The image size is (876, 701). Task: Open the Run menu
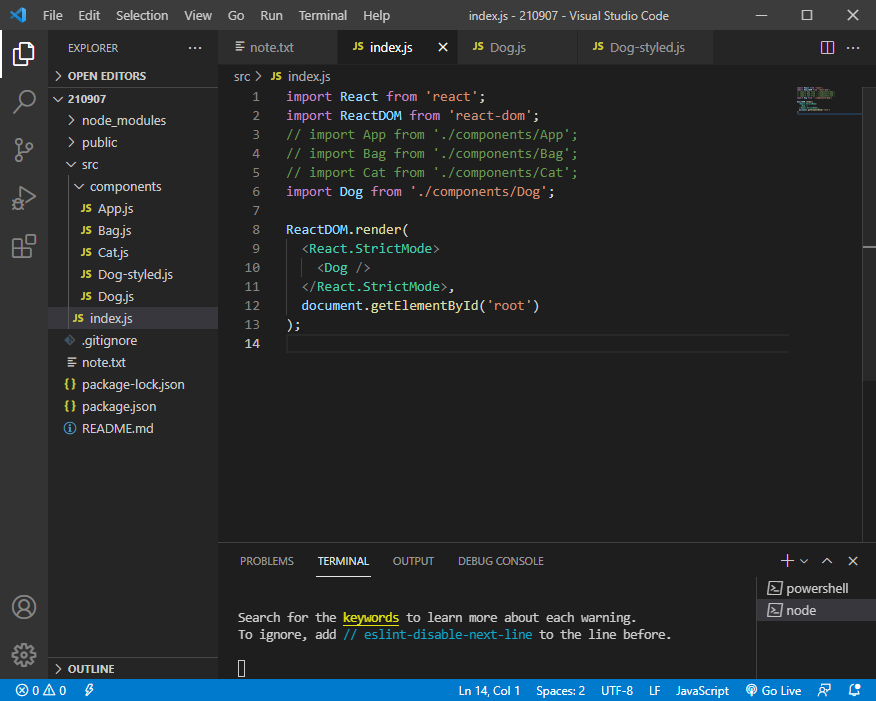point(271,16)
